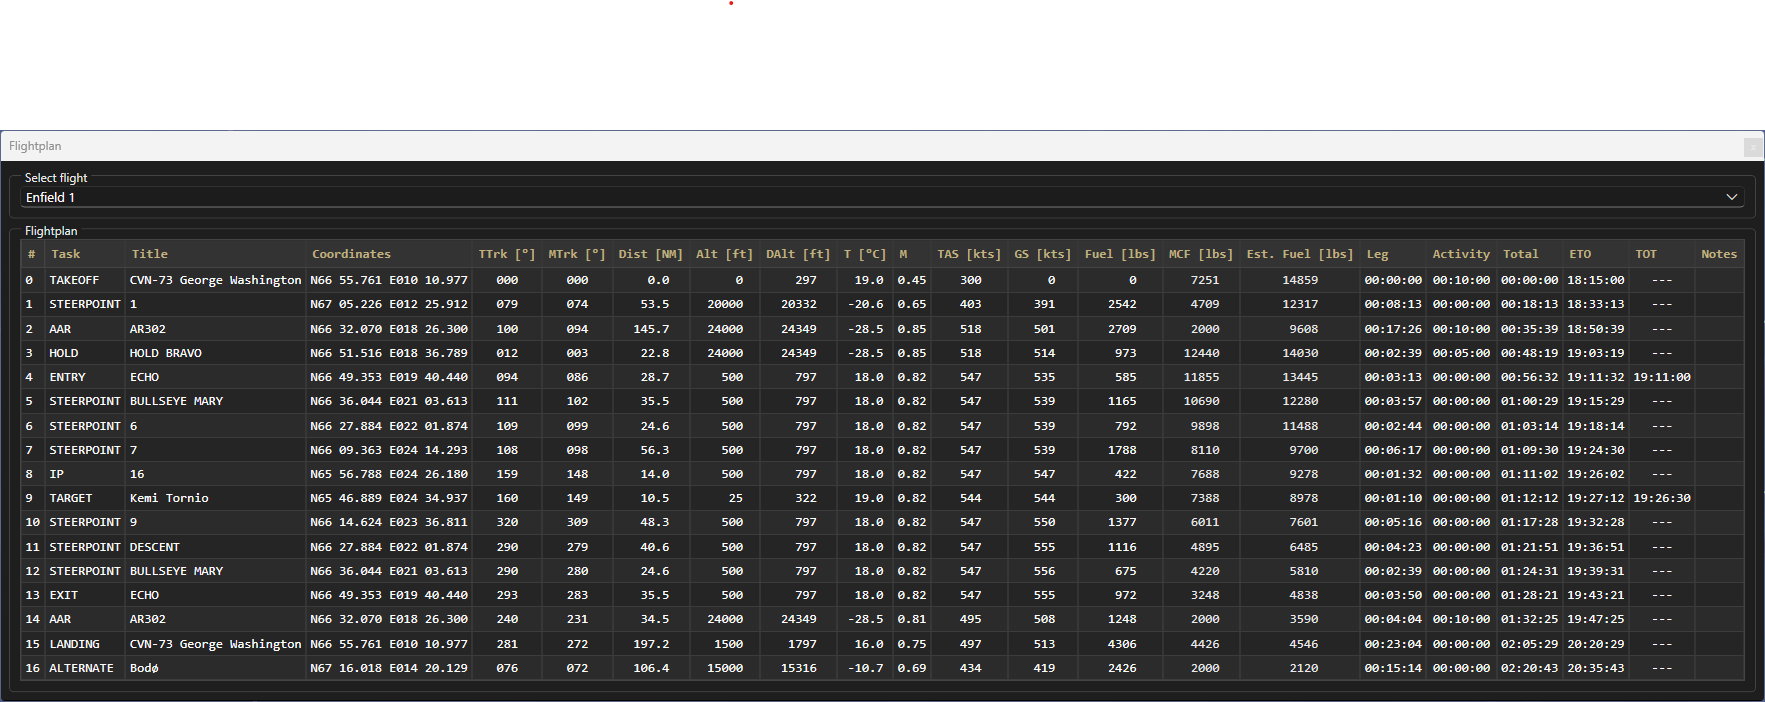Select the TAKEOFF row 0
Viewport: 1765px width, 702px height.
tap(74, 280)
